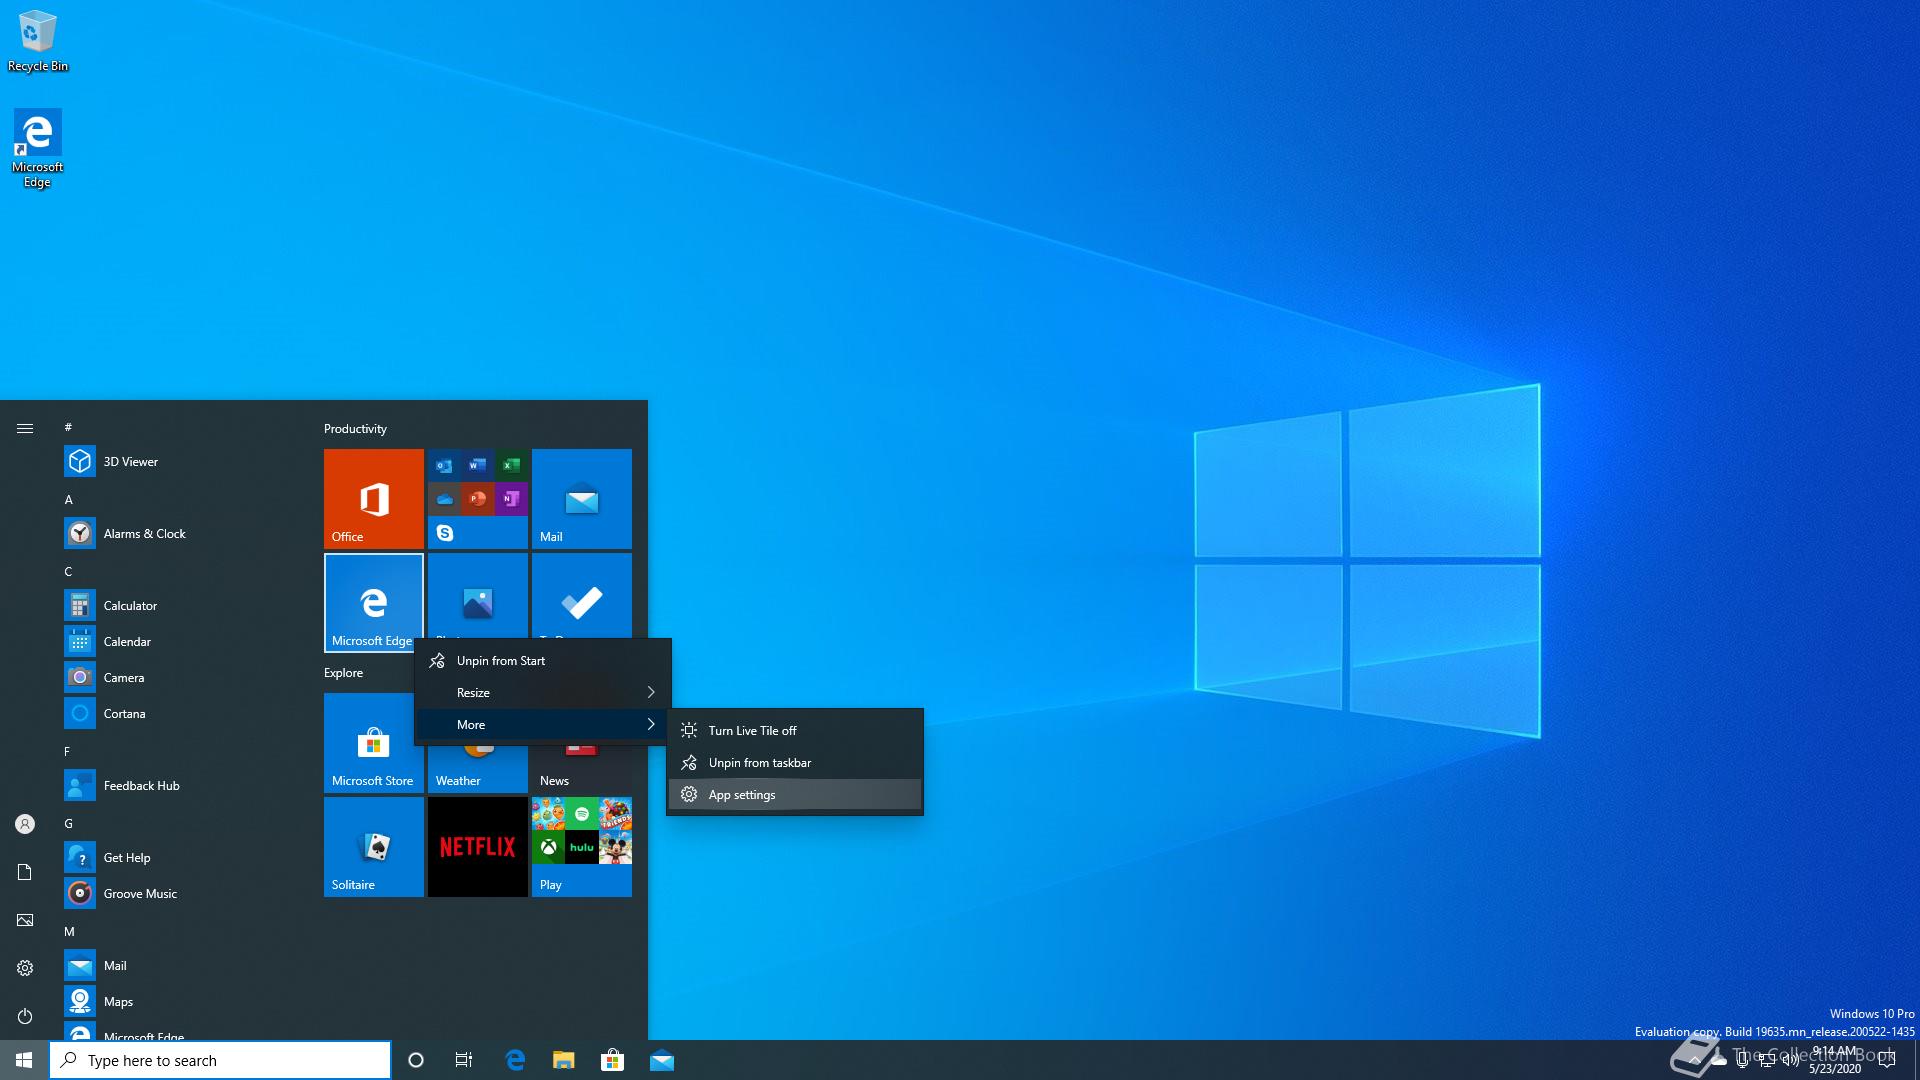Expand the Resize submenu
The height and width of the screenshot is (1080, 1920).
coord(543,692)
